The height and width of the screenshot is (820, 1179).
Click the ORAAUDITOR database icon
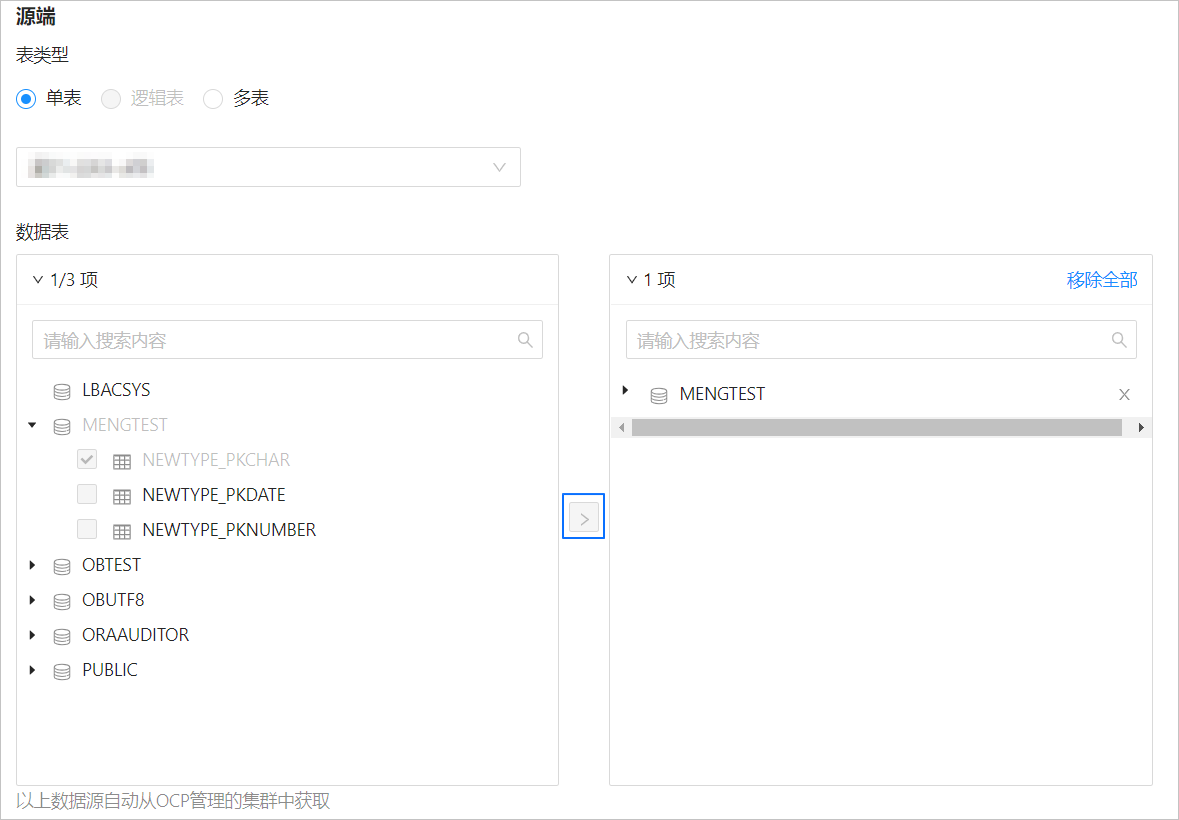click(x=62, y=637)
